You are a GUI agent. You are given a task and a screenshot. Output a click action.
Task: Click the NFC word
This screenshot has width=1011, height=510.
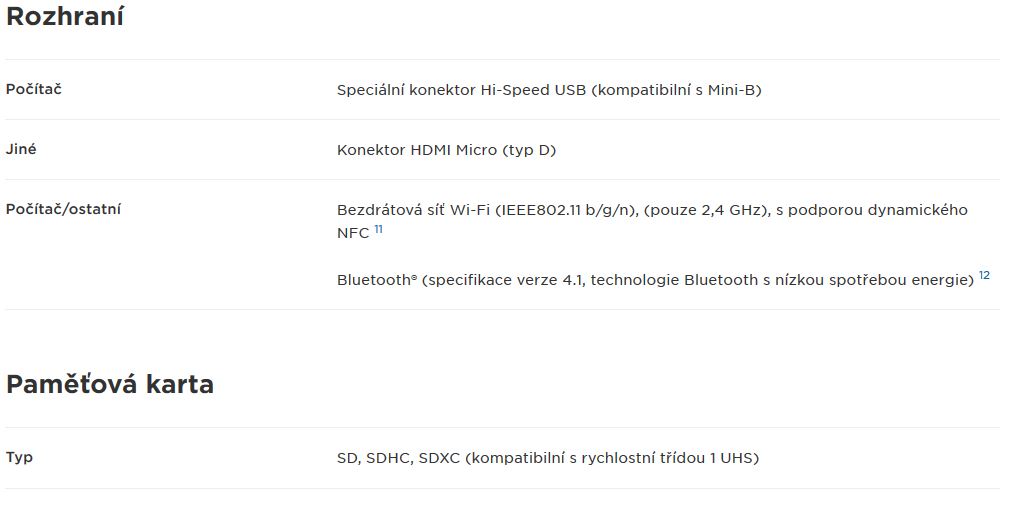point(353,233)
